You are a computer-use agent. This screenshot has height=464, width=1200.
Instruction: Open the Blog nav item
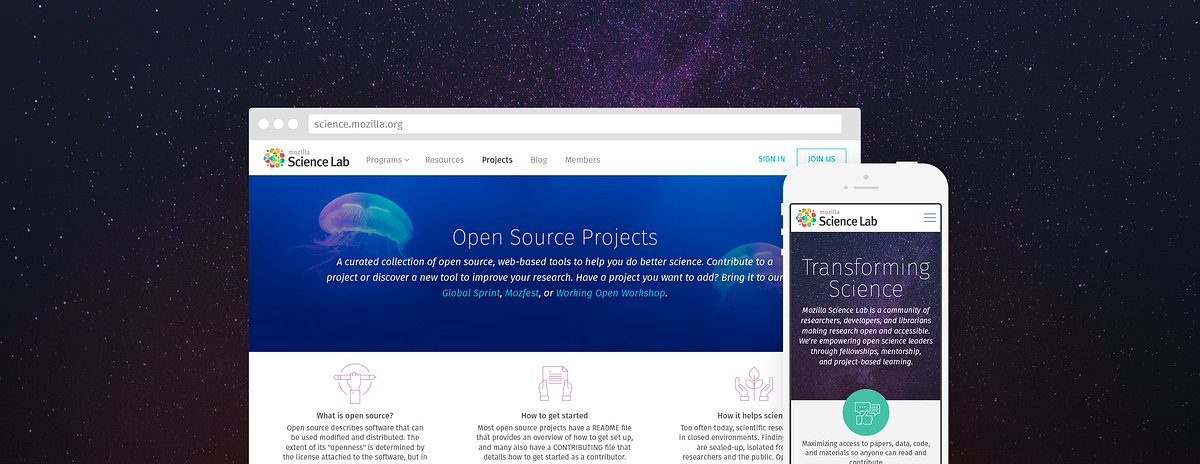point(538,160)
